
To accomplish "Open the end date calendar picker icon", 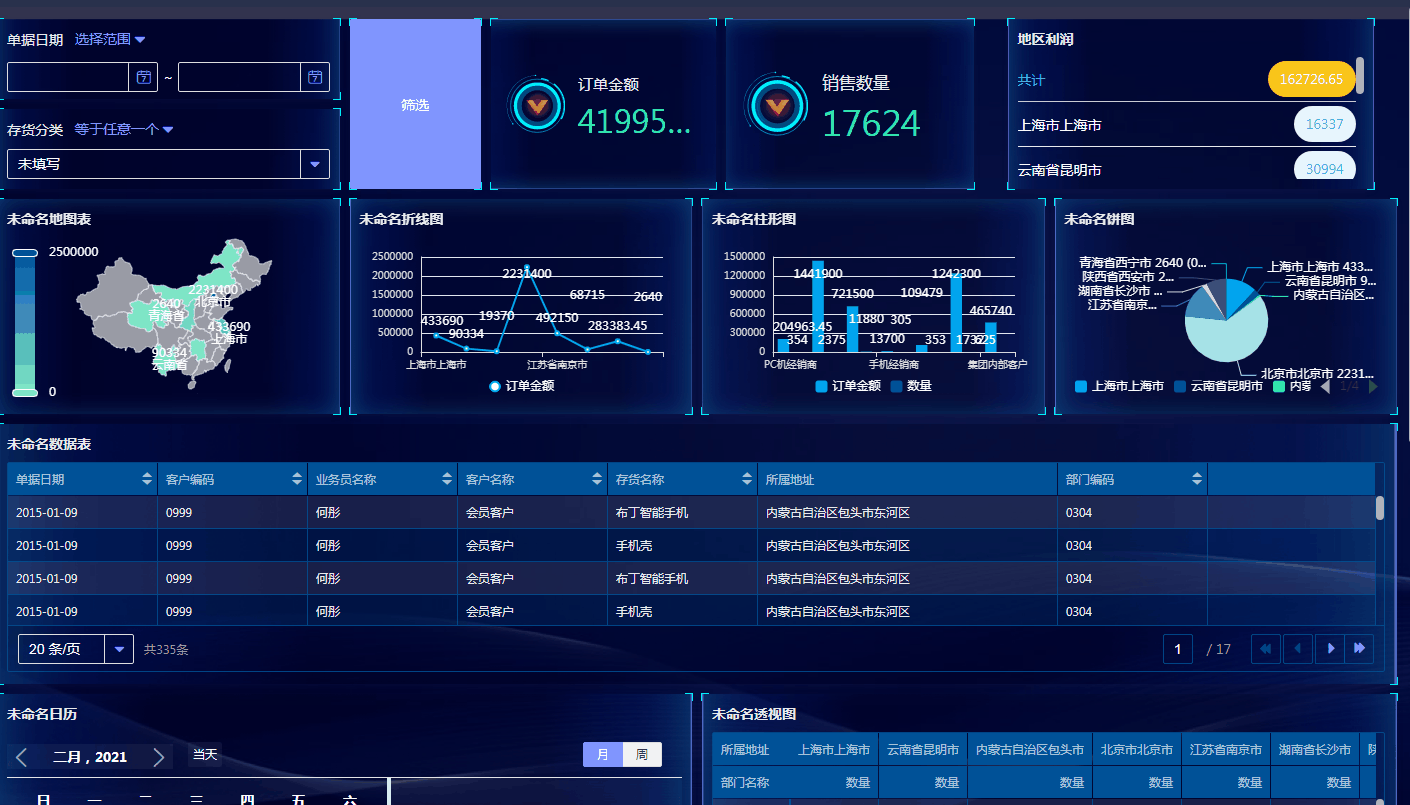I will (315, 77).
